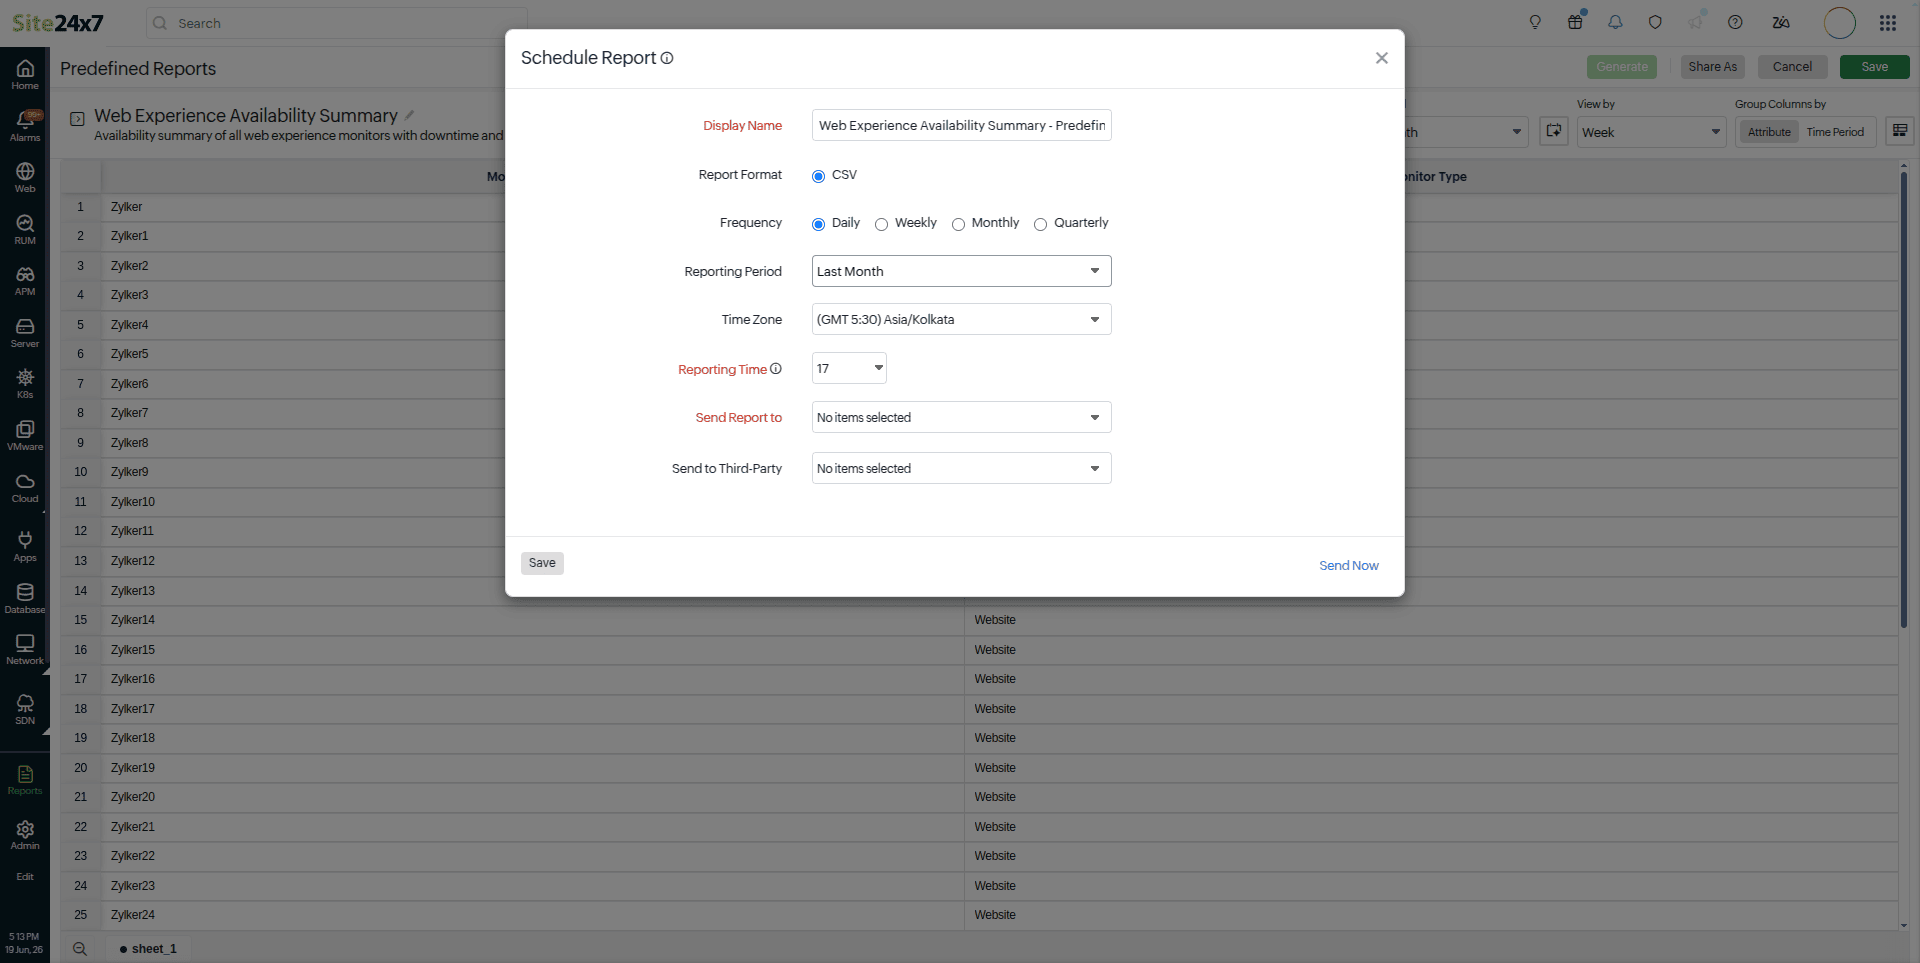
Task: Open Database section in sidebar
Action: coord(25,598)
